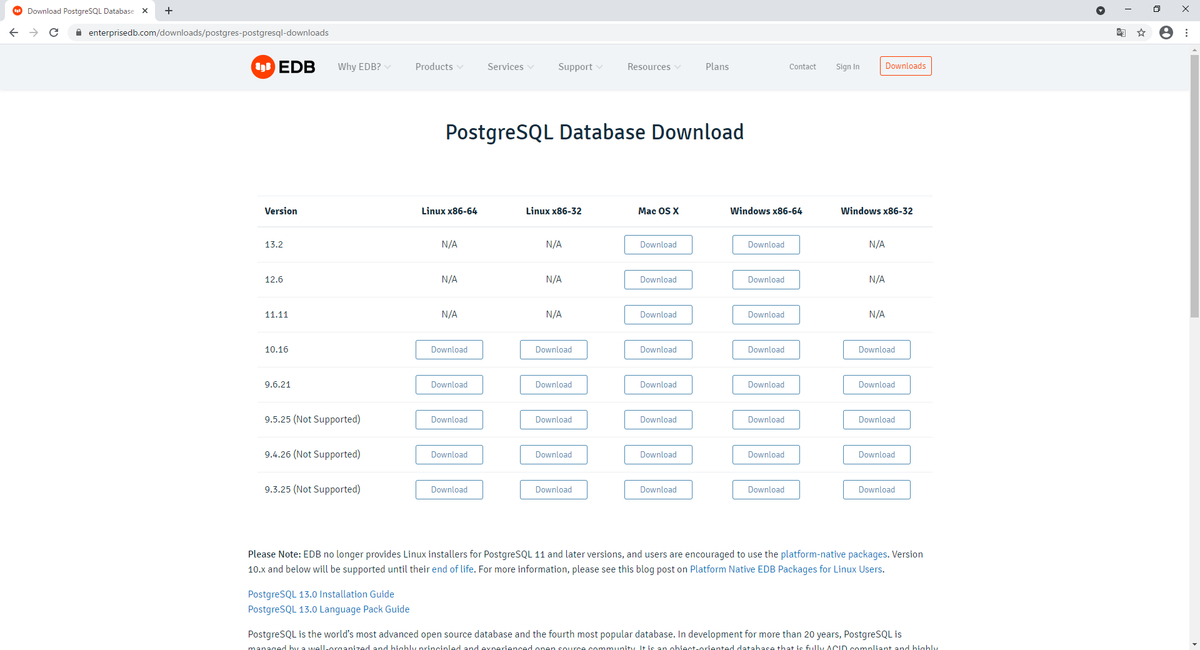The image size is (1200, 650).
Task: Download version 11.11 for Windows x86-64
Action: (x=766, y=315)
